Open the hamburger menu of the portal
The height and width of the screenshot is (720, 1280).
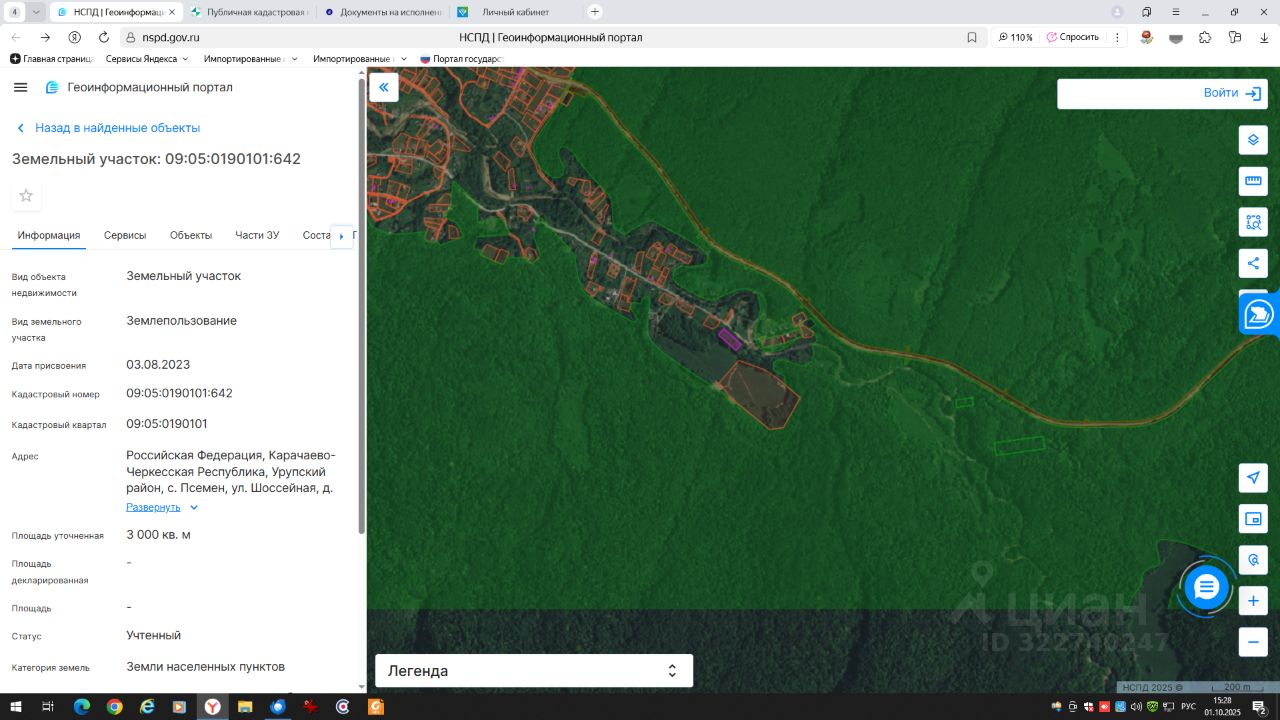[20, 88]
